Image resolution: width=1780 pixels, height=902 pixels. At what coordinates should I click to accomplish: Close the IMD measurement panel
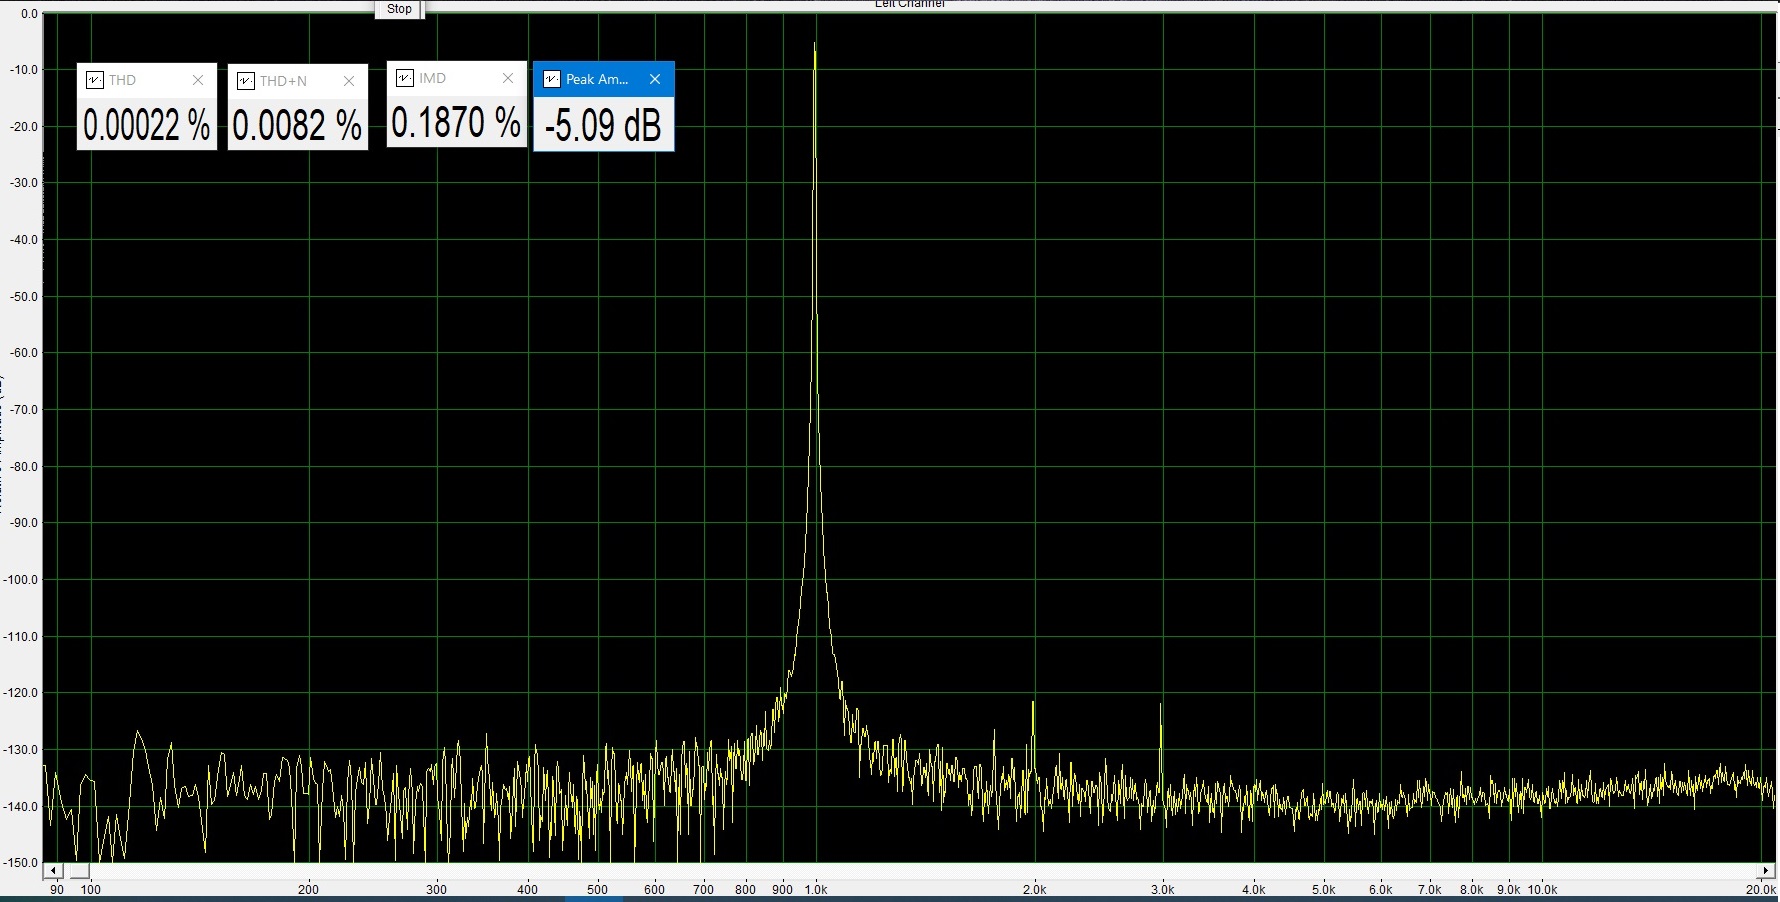click(508, 78)
